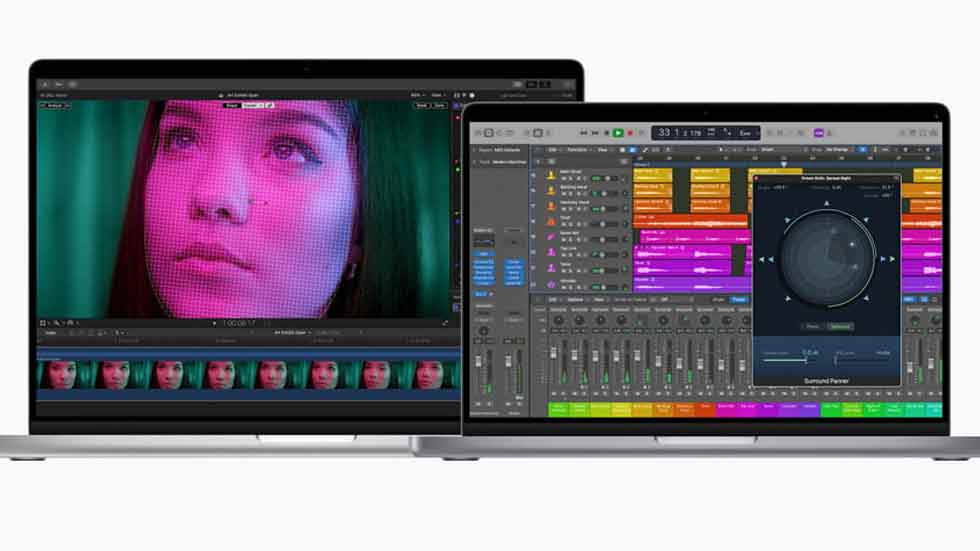The image size is (980, 551).
Task: Toggle the purple Count-in button in Logic
Action: [x=819, y=133]
